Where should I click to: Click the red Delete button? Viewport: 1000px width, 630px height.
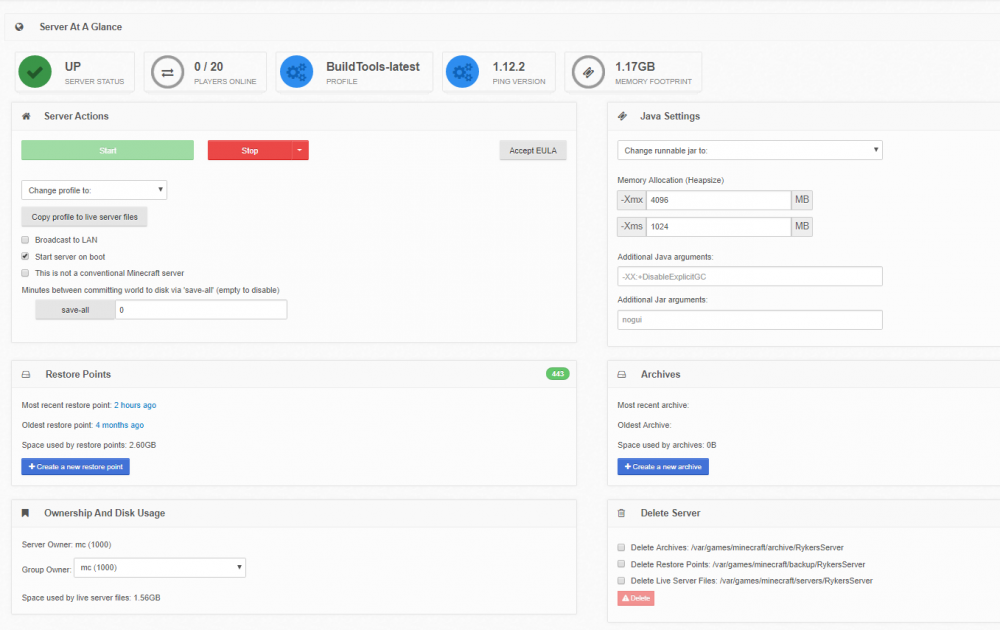click(x=636, y=598)
